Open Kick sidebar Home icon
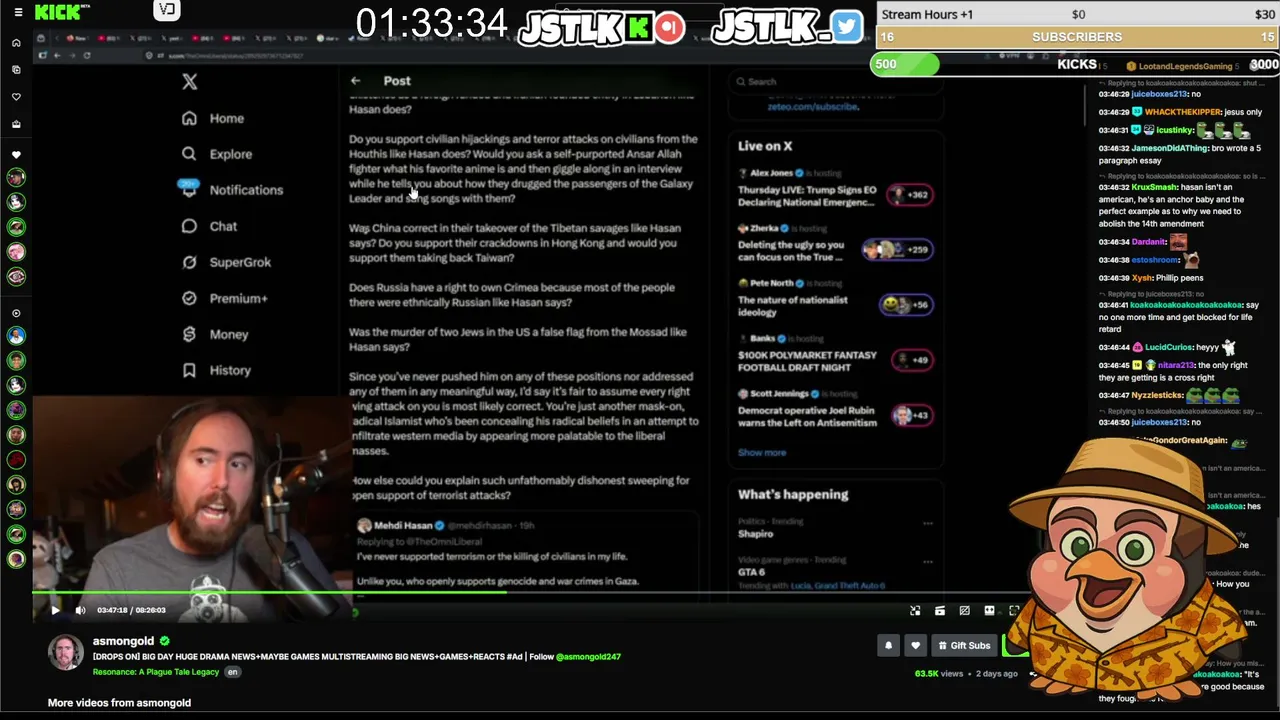This screenshot has width=1280, height=720. 16,43
